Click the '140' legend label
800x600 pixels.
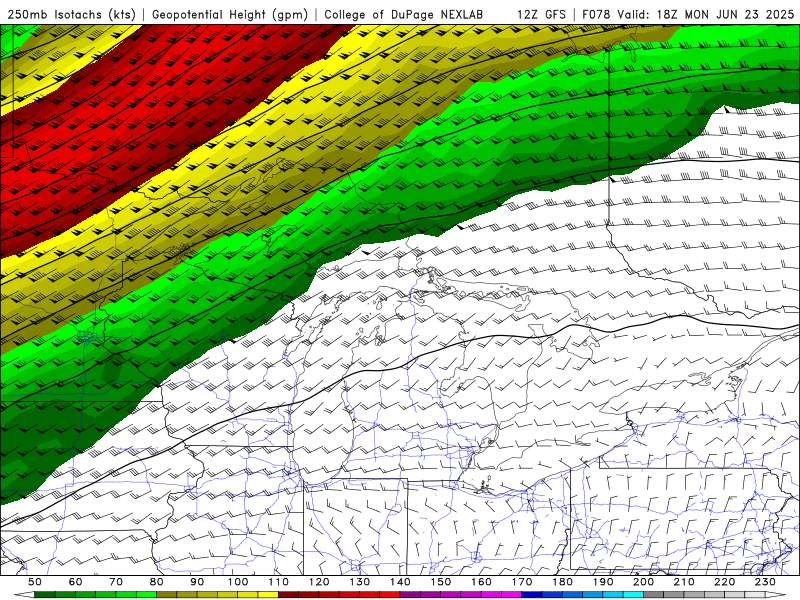tap(400, 582)
